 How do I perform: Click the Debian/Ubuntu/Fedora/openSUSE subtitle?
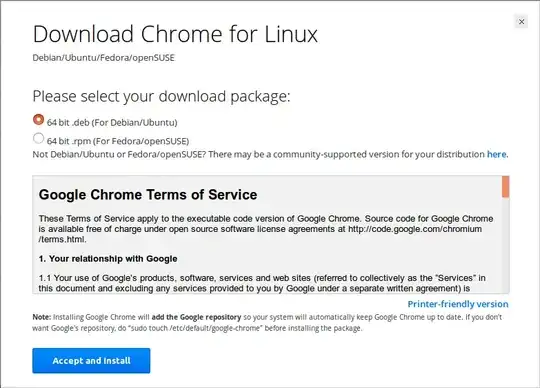(x=104, y=58)
